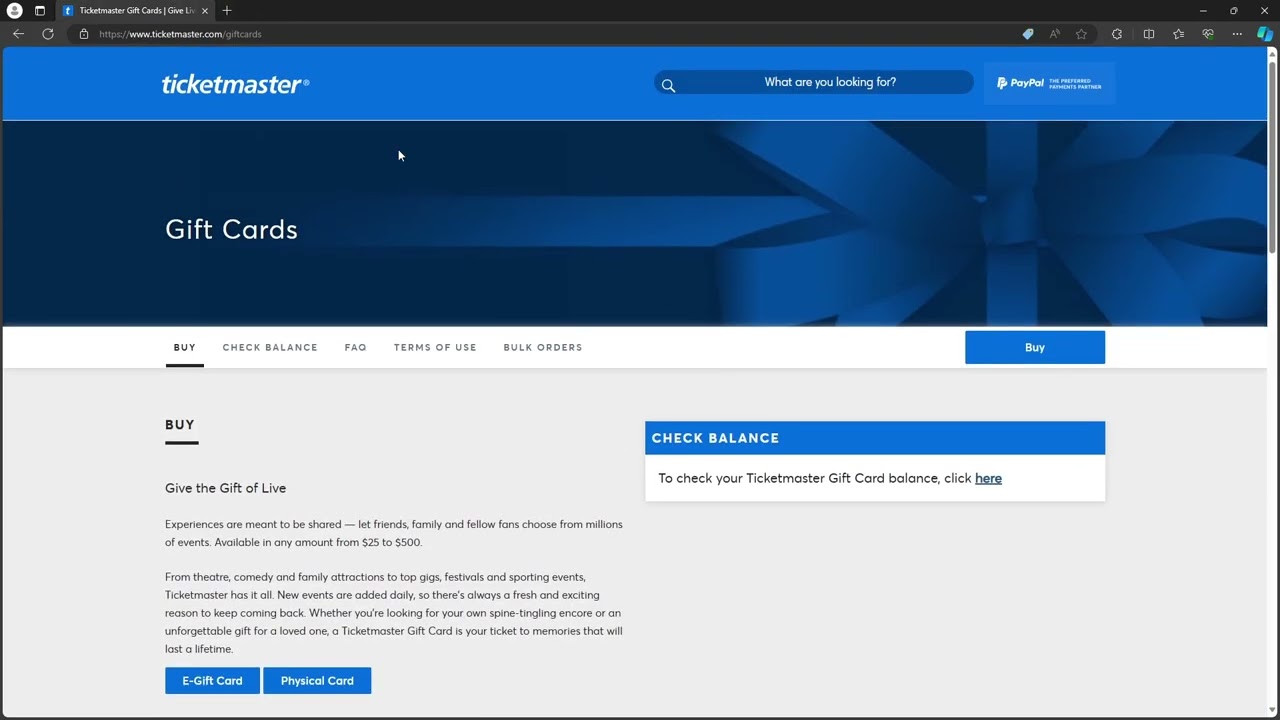Activate the Read aloud icon

click(x=1054, y=34)
